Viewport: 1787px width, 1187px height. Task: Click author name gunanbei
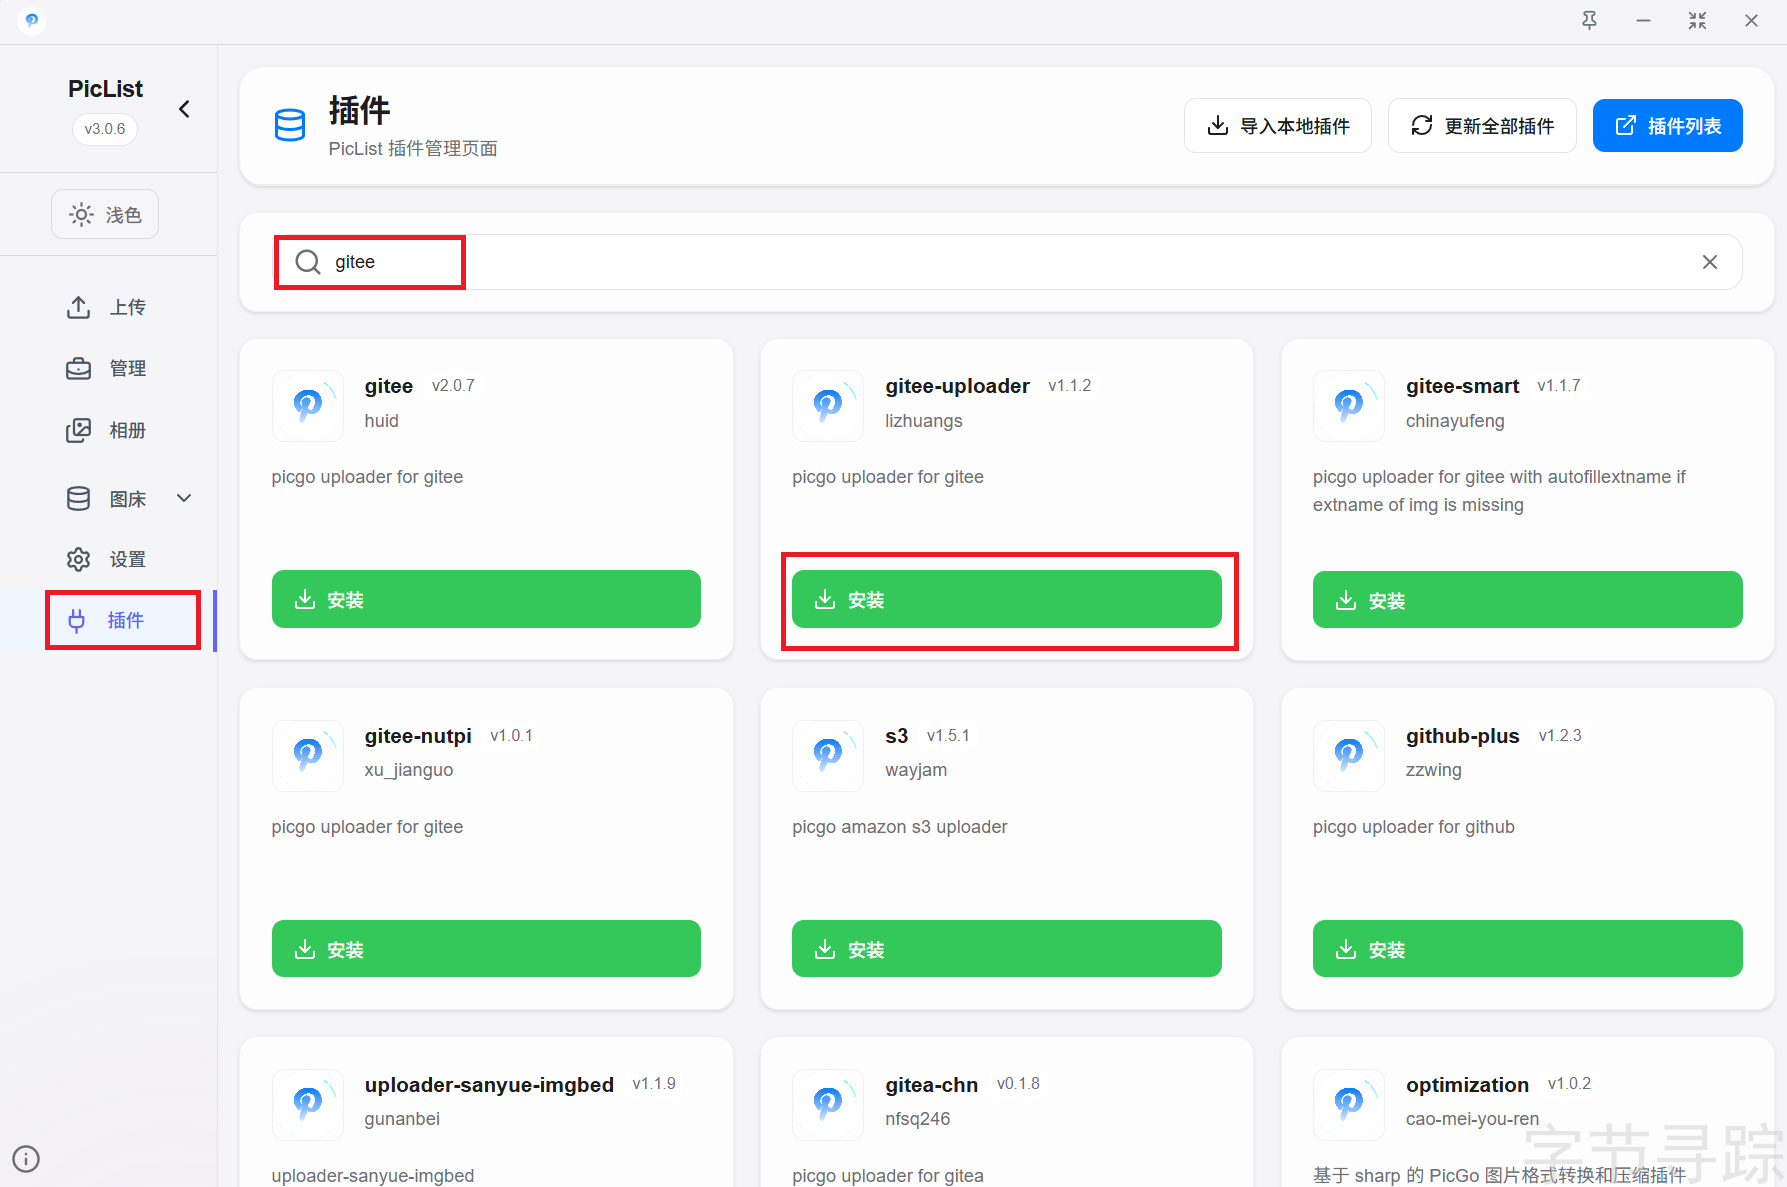[x=402, y=1119]
